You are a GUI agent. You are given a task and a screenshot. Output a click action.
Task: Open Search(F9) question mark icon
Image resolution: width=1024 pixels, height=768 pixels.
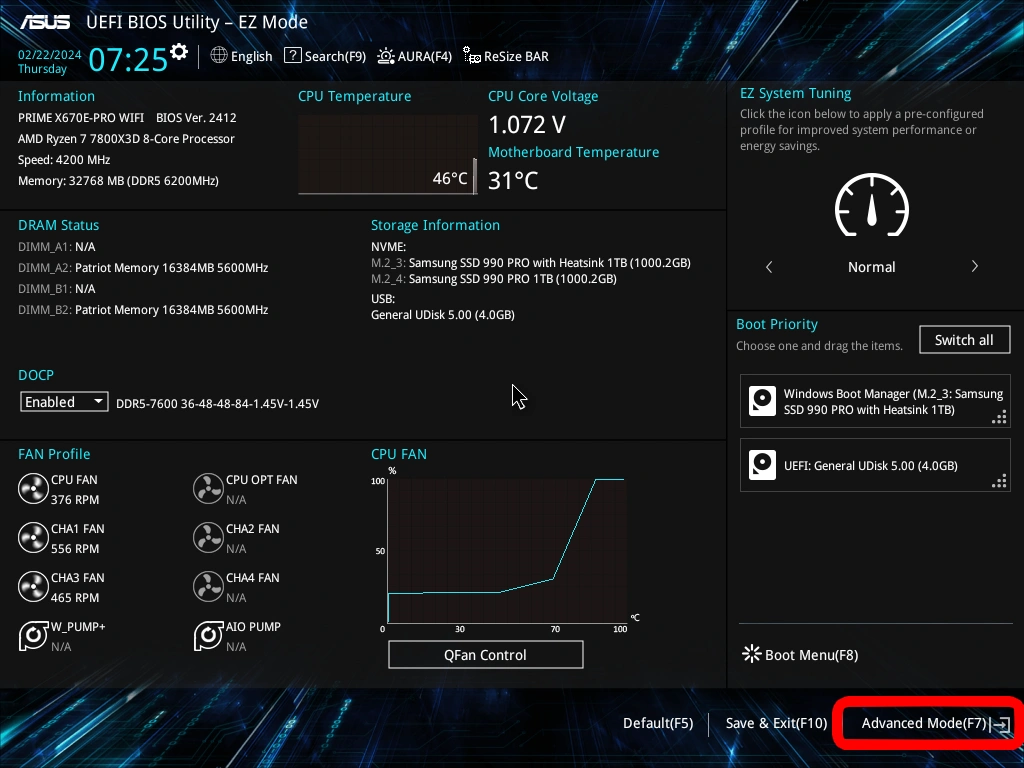293,56
